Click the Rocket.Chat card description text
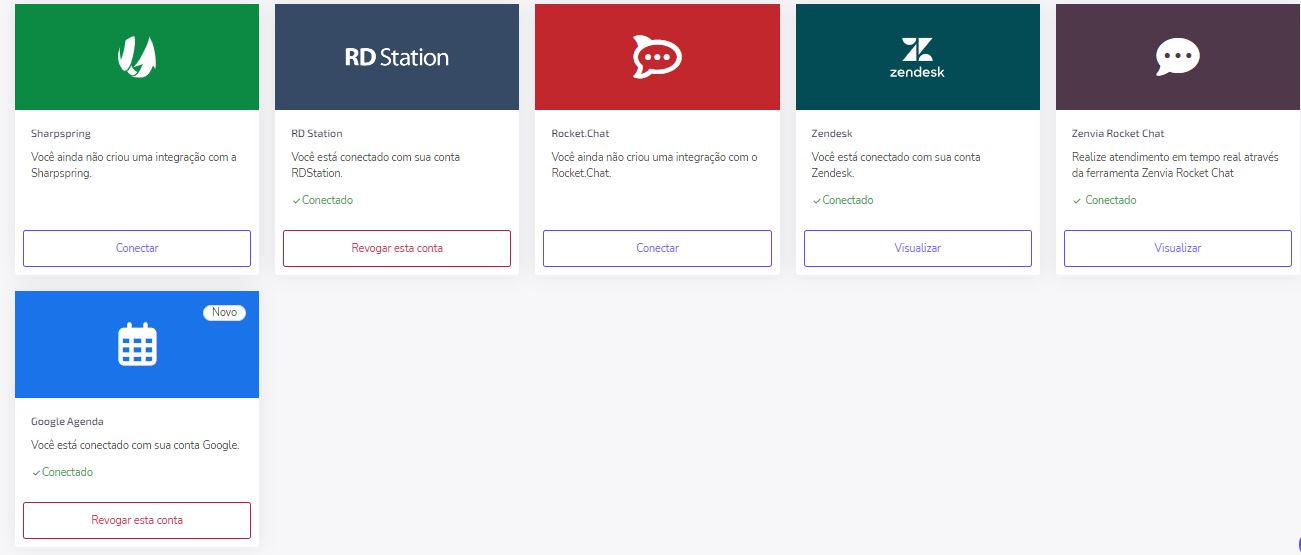Screen dimensions: 1301x555 655,165
